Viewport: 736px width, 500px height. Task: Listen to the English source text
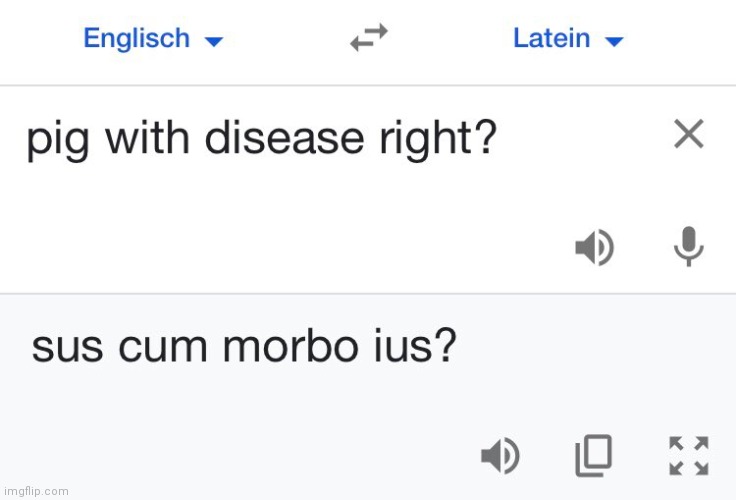(594, 247)
